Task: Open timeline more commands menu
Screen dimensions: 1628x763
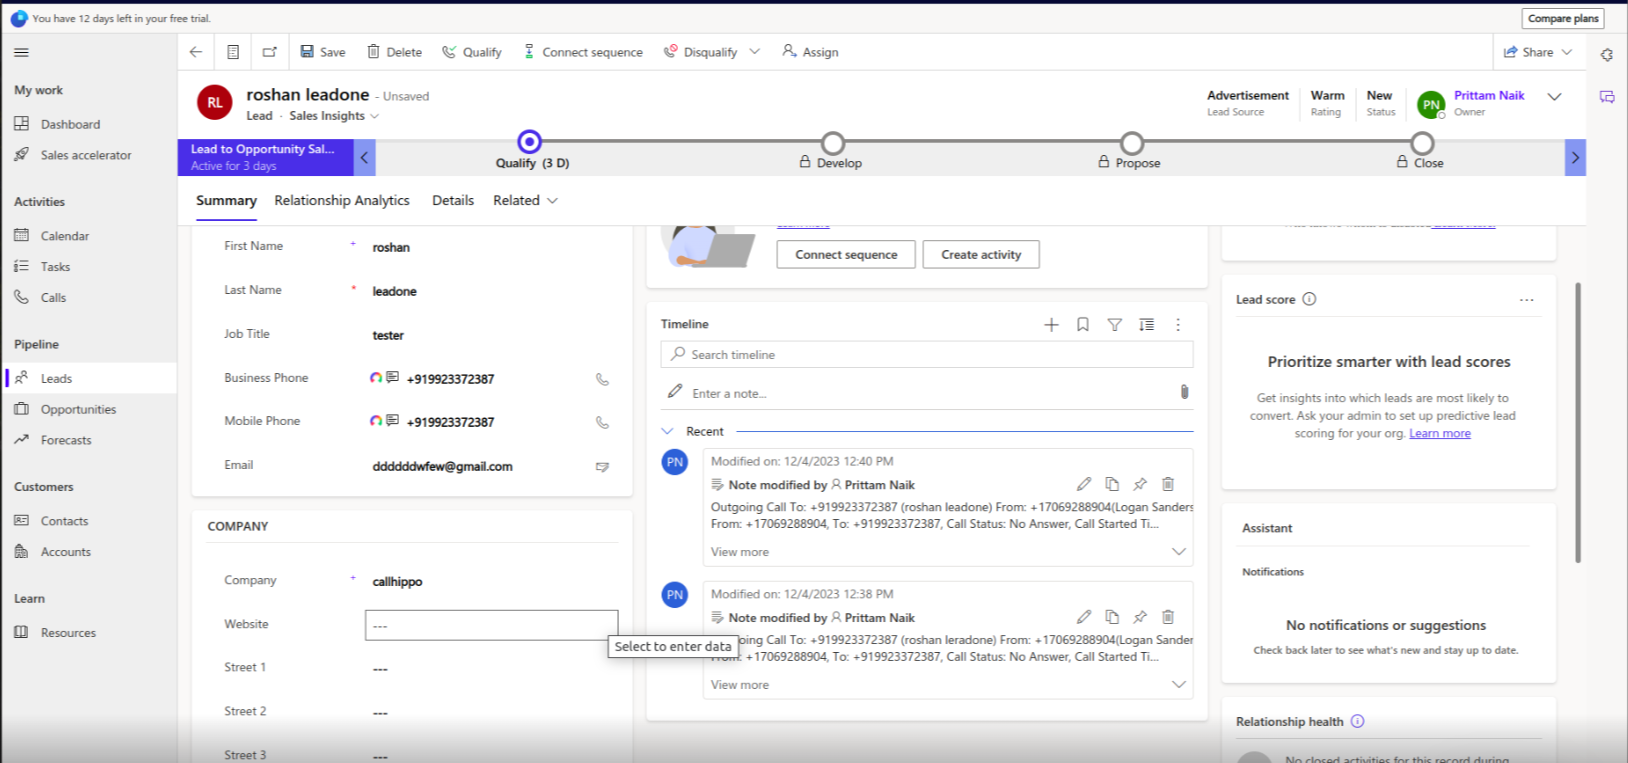Action: (x=1178, y=325)
